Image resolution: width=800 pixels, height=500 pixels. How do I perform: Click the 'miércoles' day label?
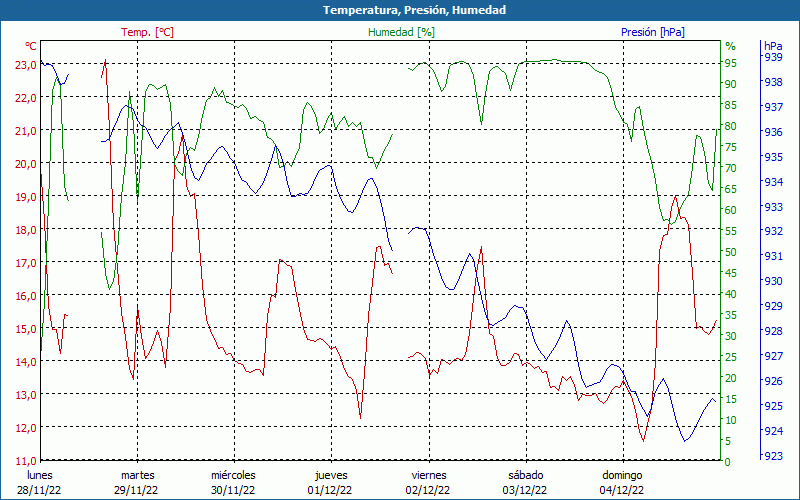(x=233, y=475)
